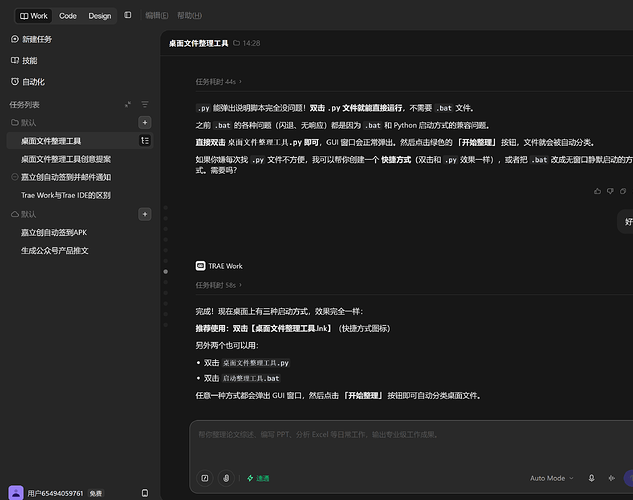Click inline code 启动整理工具.bat in bullet list
633x500 pixels.
[x=251, y=378]
